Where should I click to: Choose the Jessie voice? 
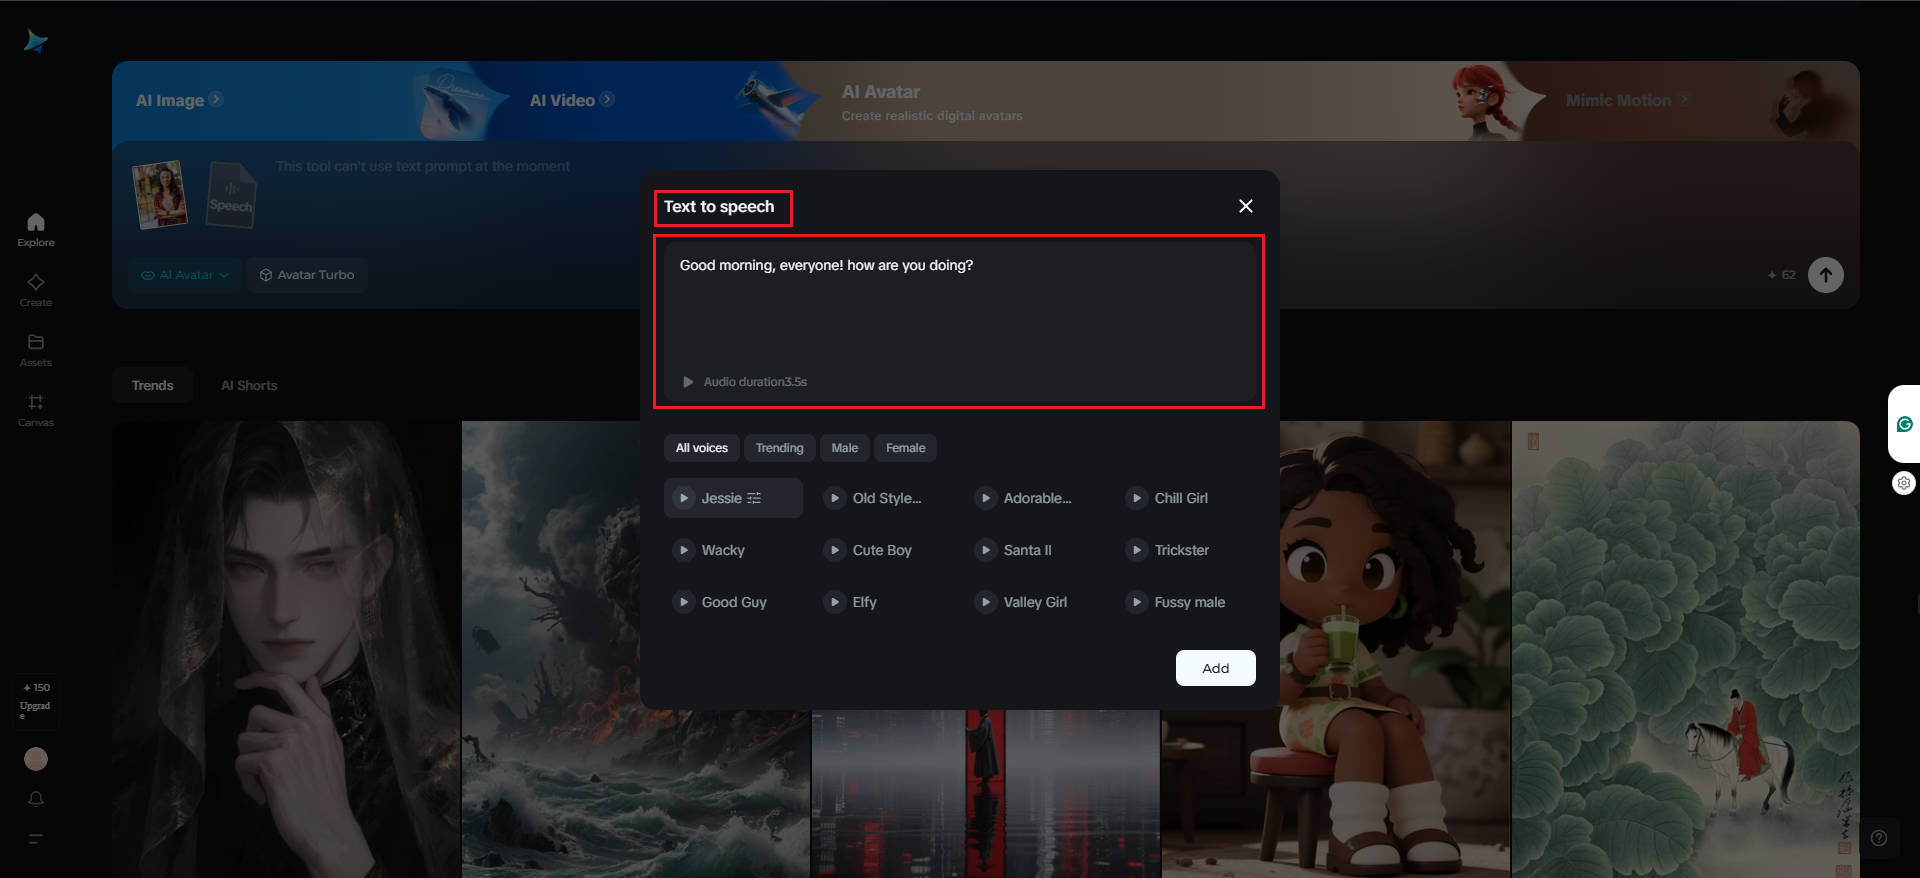point(733,498)
